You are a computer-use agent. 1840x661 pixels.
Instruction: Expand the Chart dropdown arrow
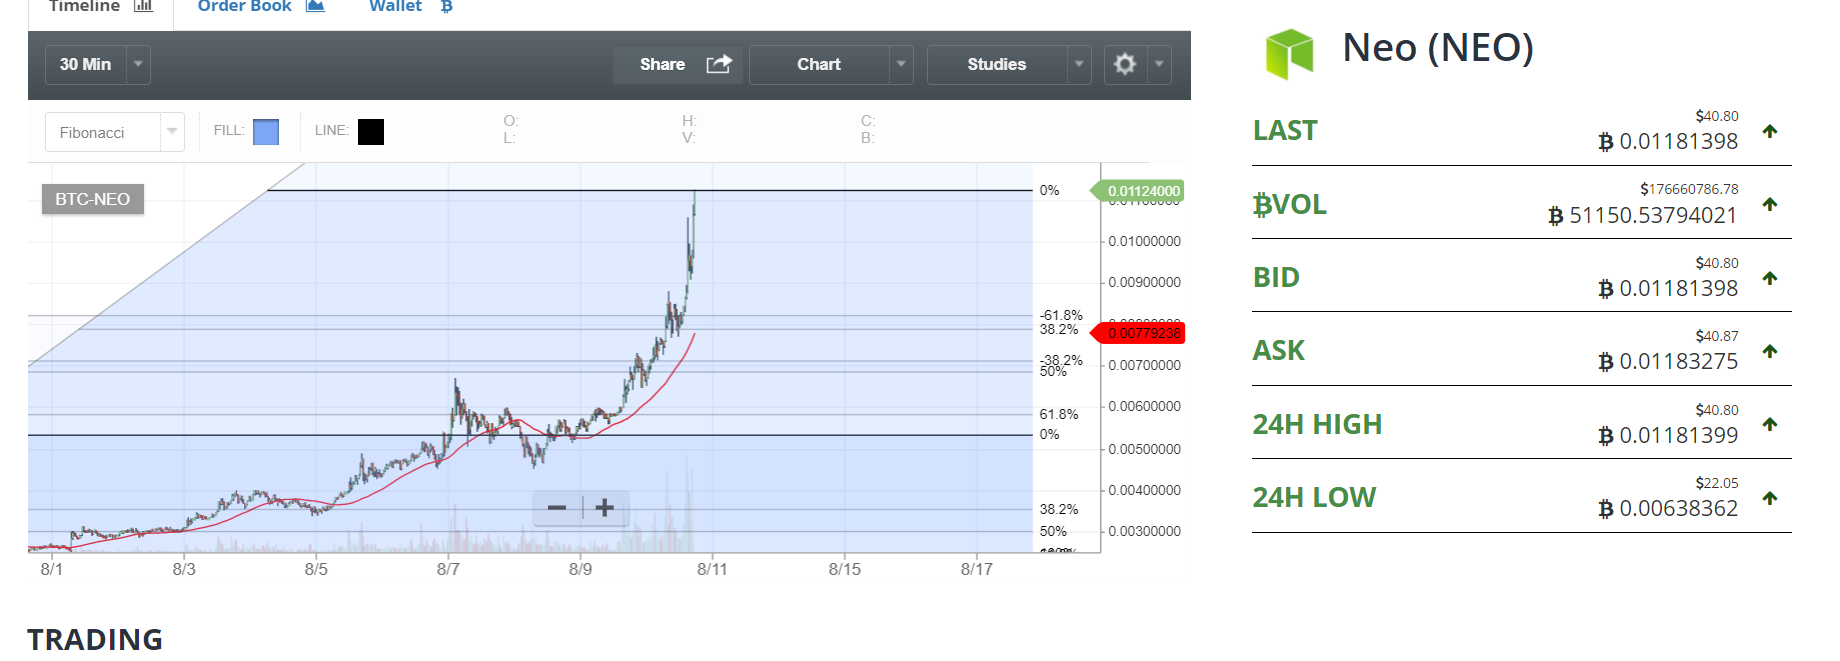point(901,64)
